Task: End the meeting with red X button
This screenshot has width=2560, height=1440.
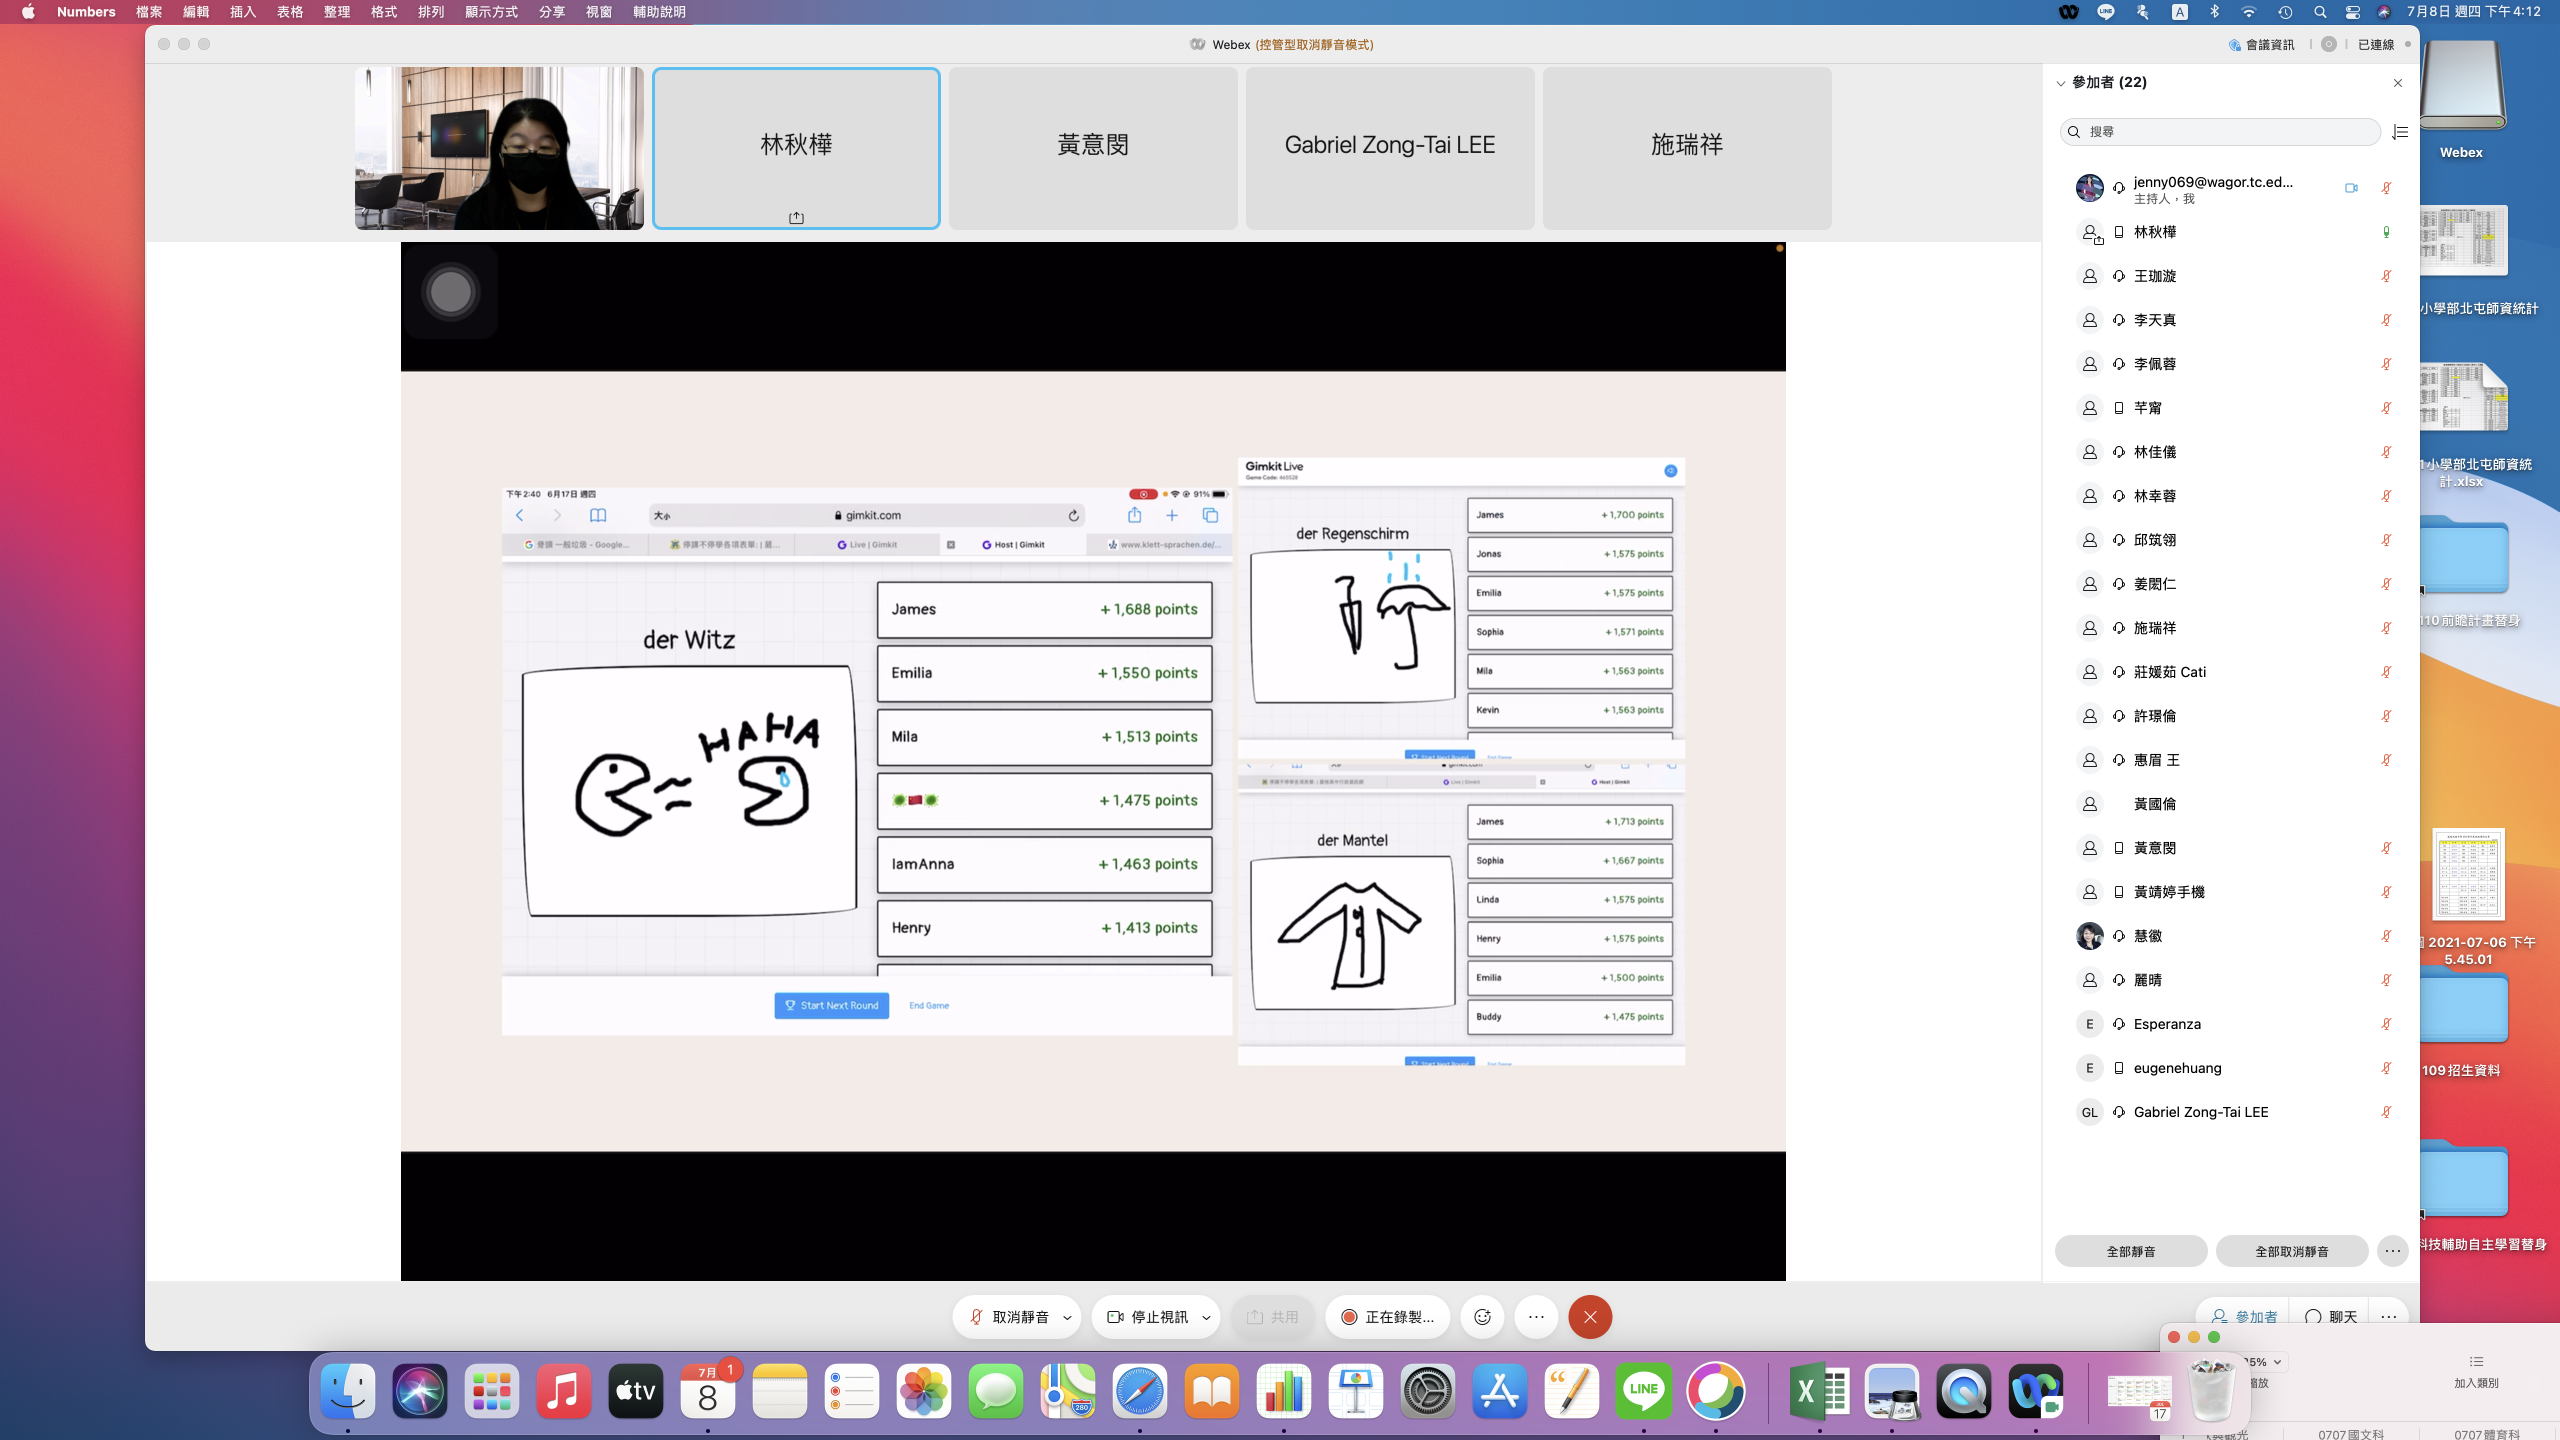Action: click(x=1590, y=1317)
